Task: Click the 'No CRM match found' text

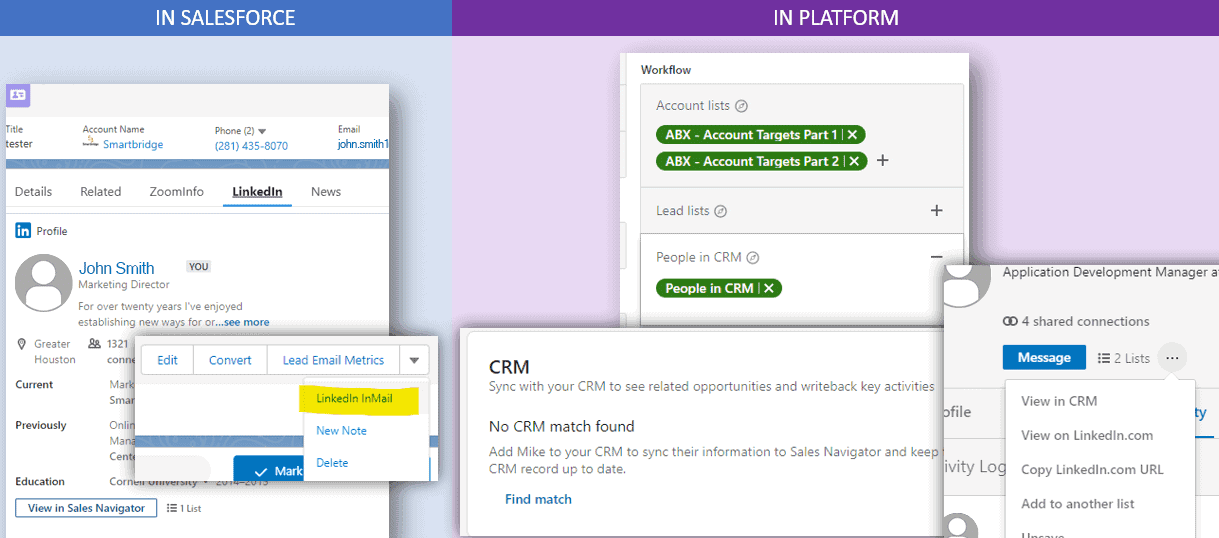Action: [x=562, y=426]
